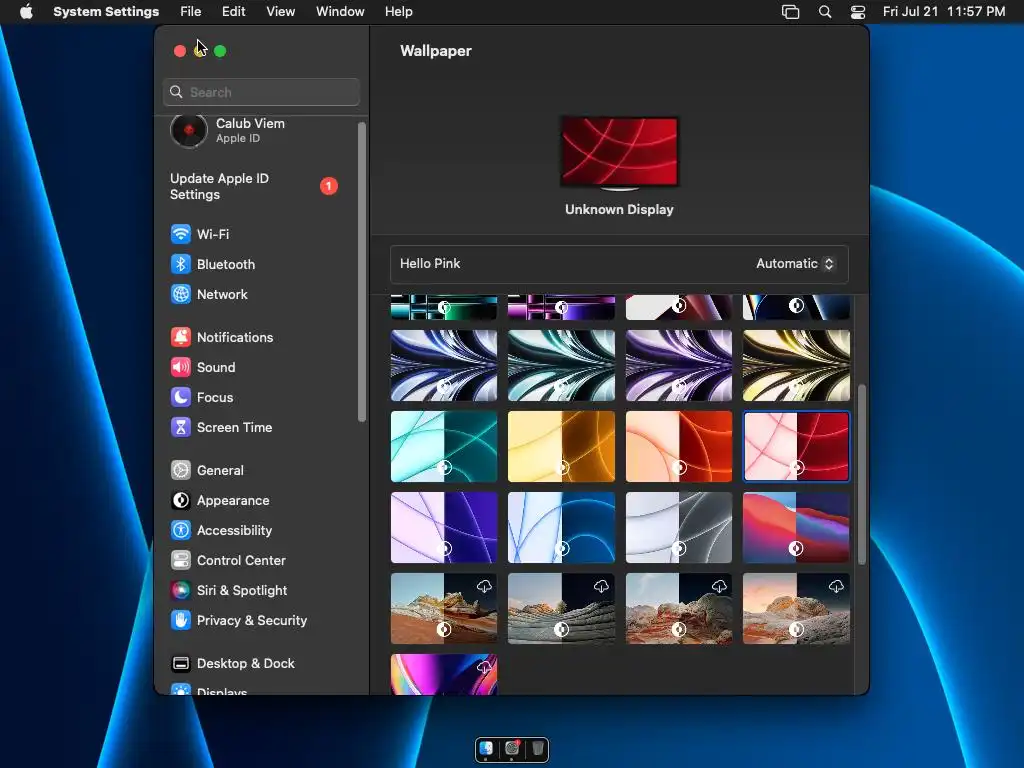Click the Bluetooth sidebar icon
The image size is (1024, 768).
pyautogui.click(x=181, y=264)
